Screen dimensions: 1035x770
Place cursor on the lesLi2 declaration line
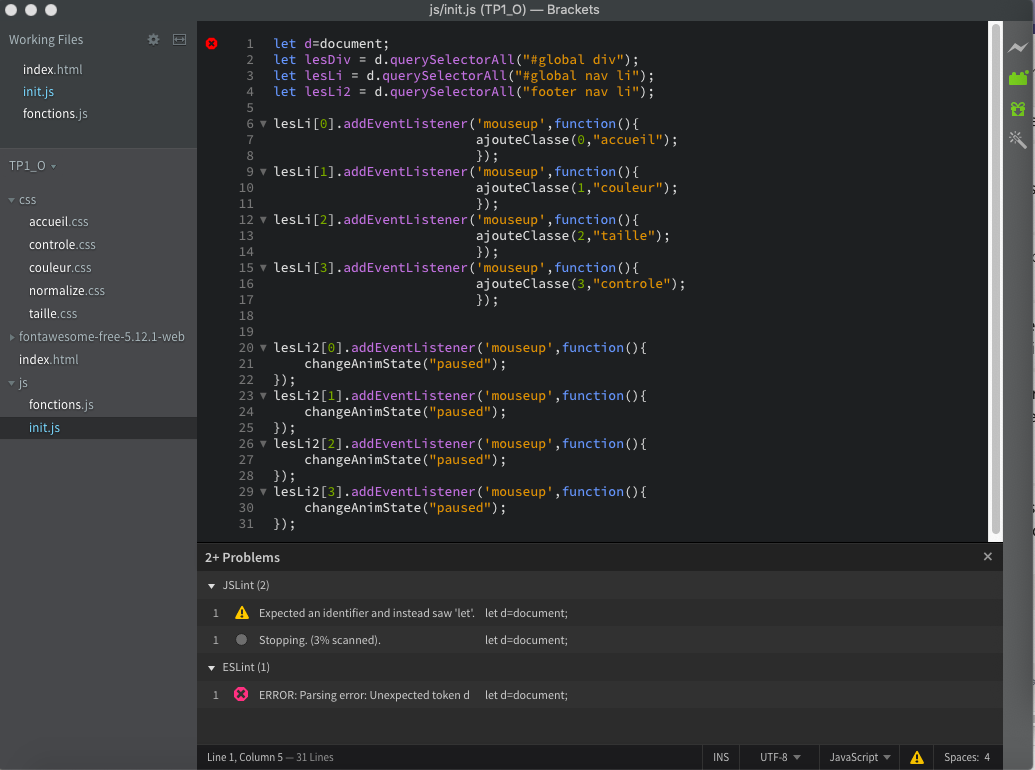pyautogui.click(x=463, y=92)
